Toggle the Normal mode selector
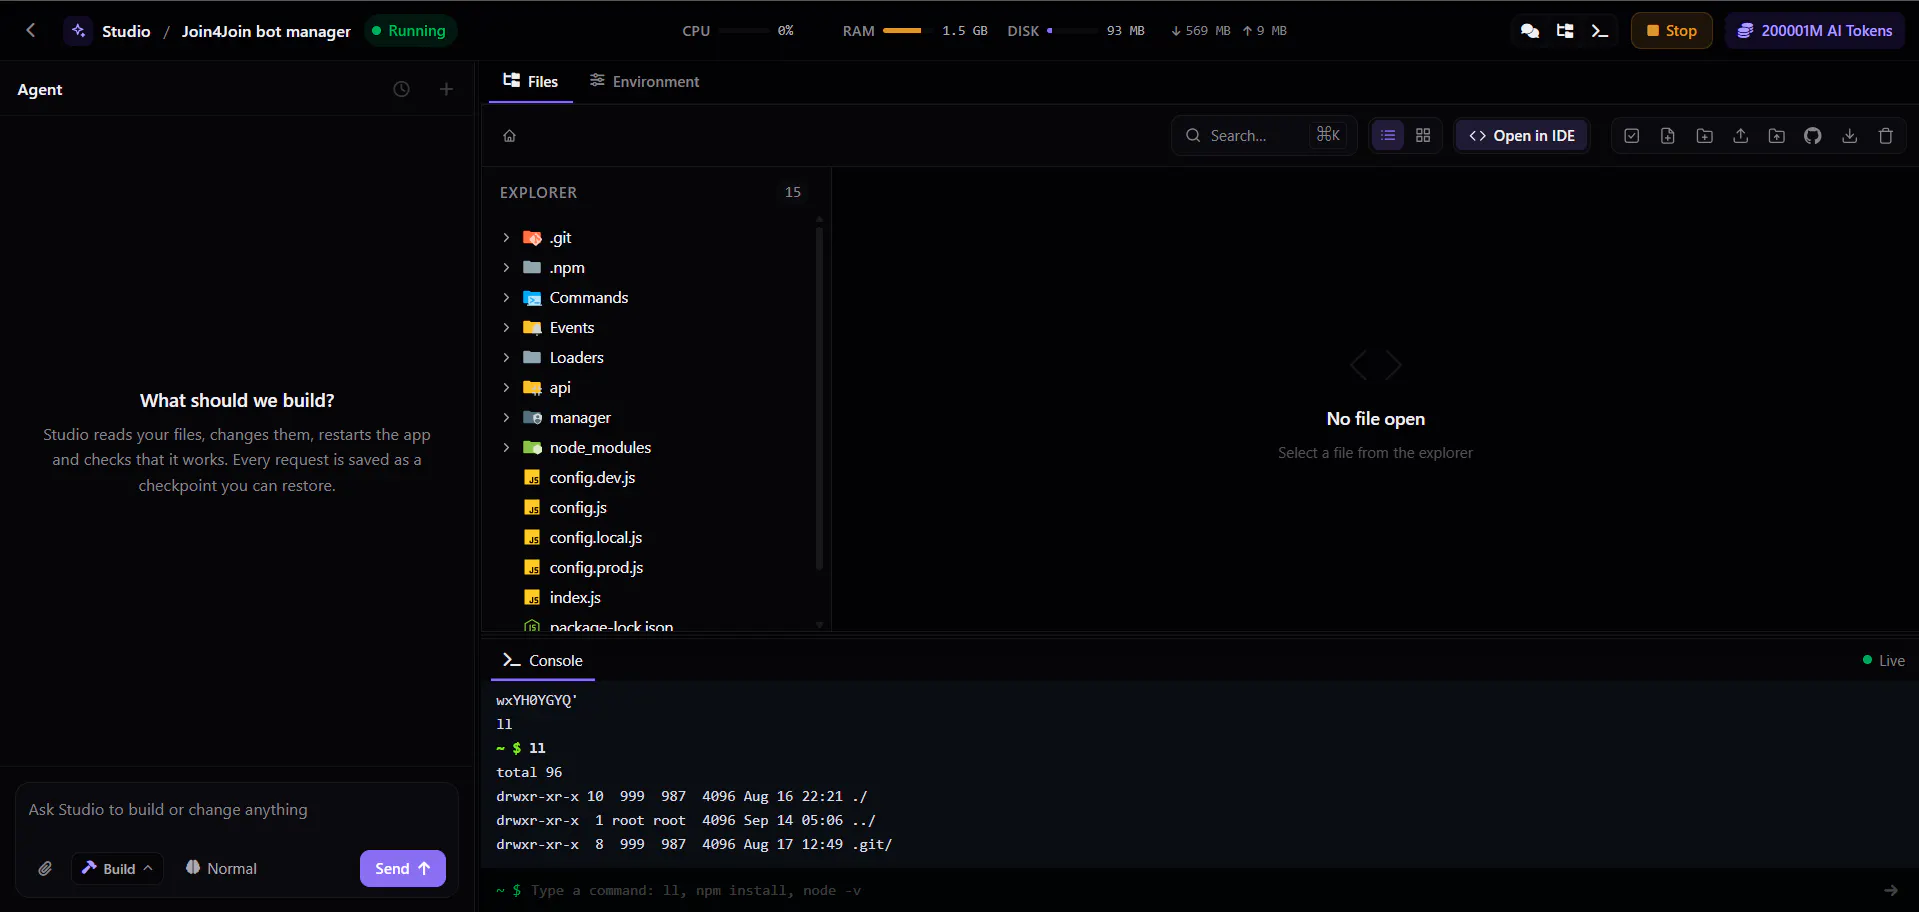 coord(221,868)
